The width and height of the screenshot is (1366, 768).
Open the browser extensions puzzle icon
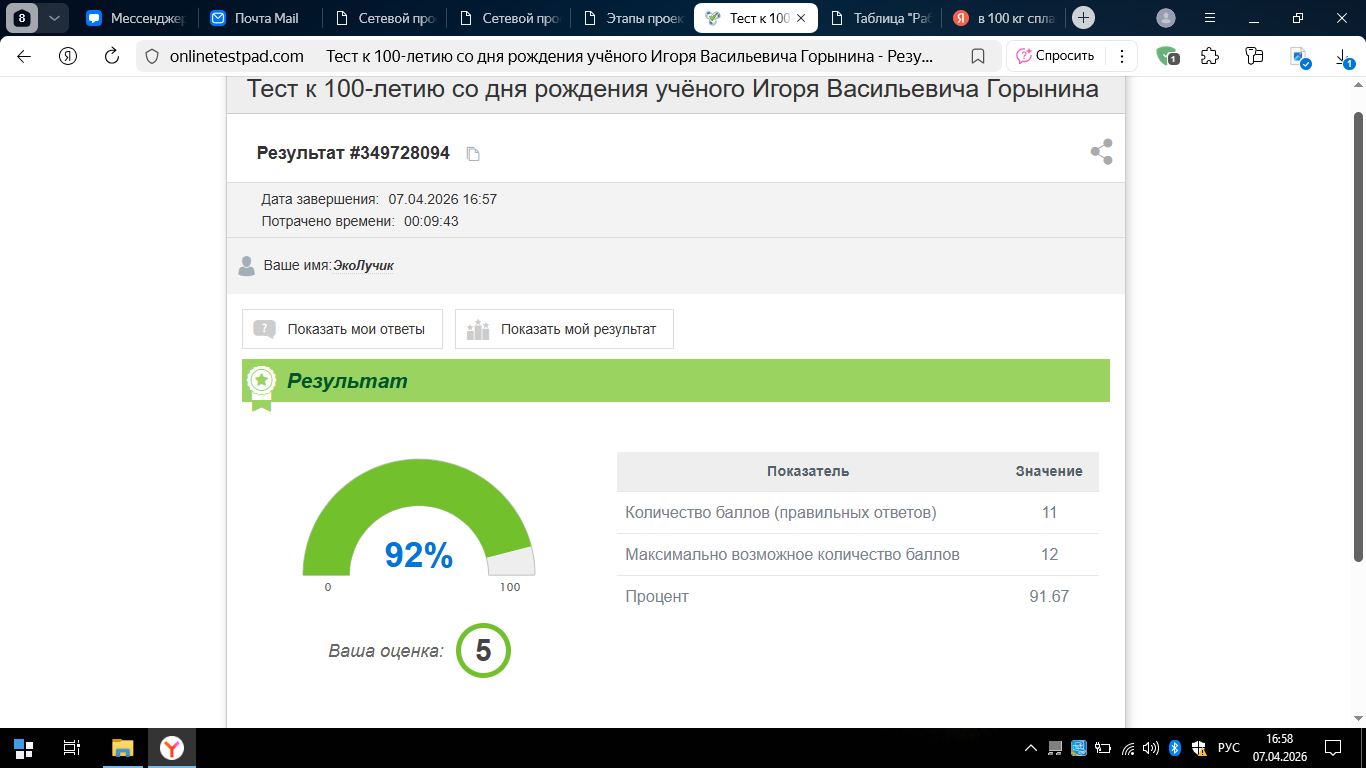(x=1210, y=56)
